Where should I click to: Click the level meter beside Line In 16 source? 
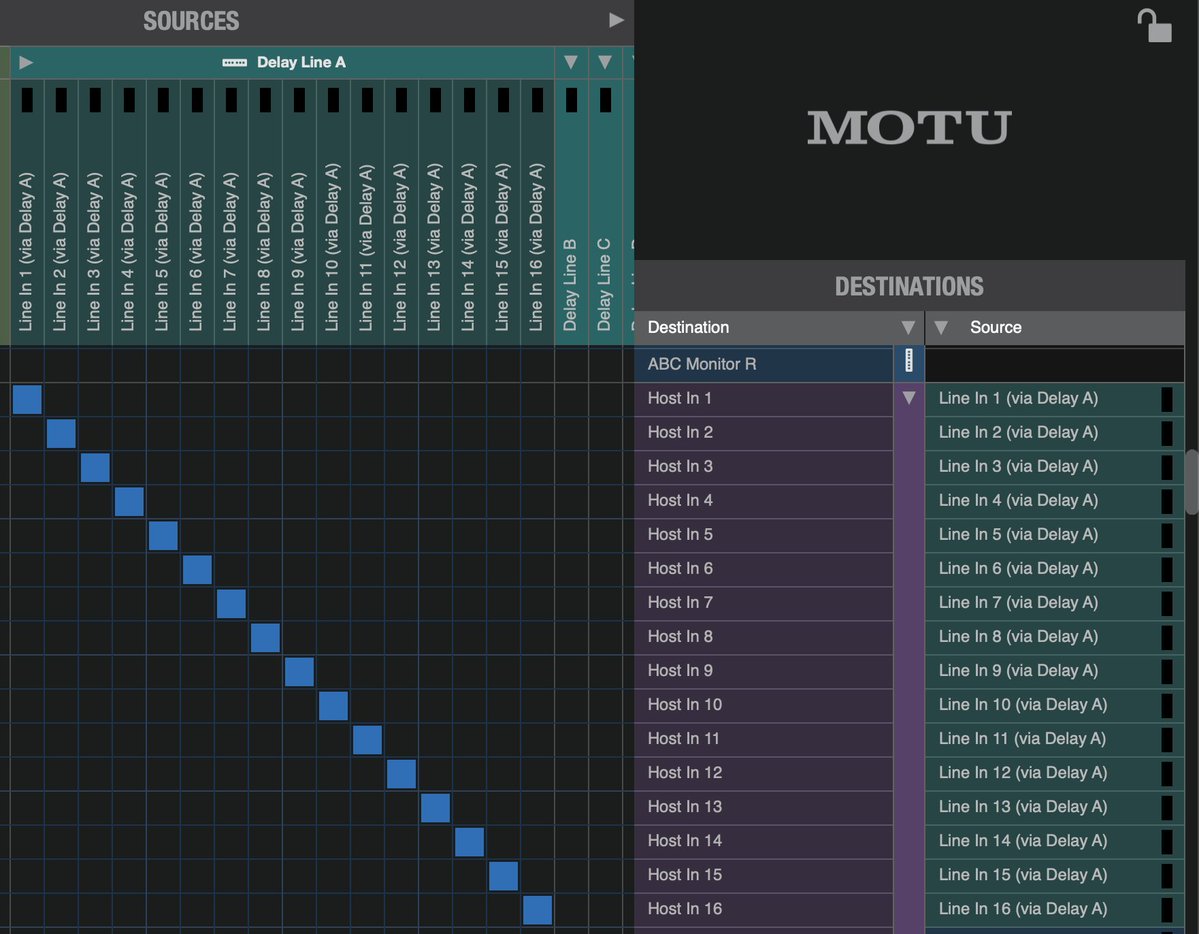[1167, 910]
